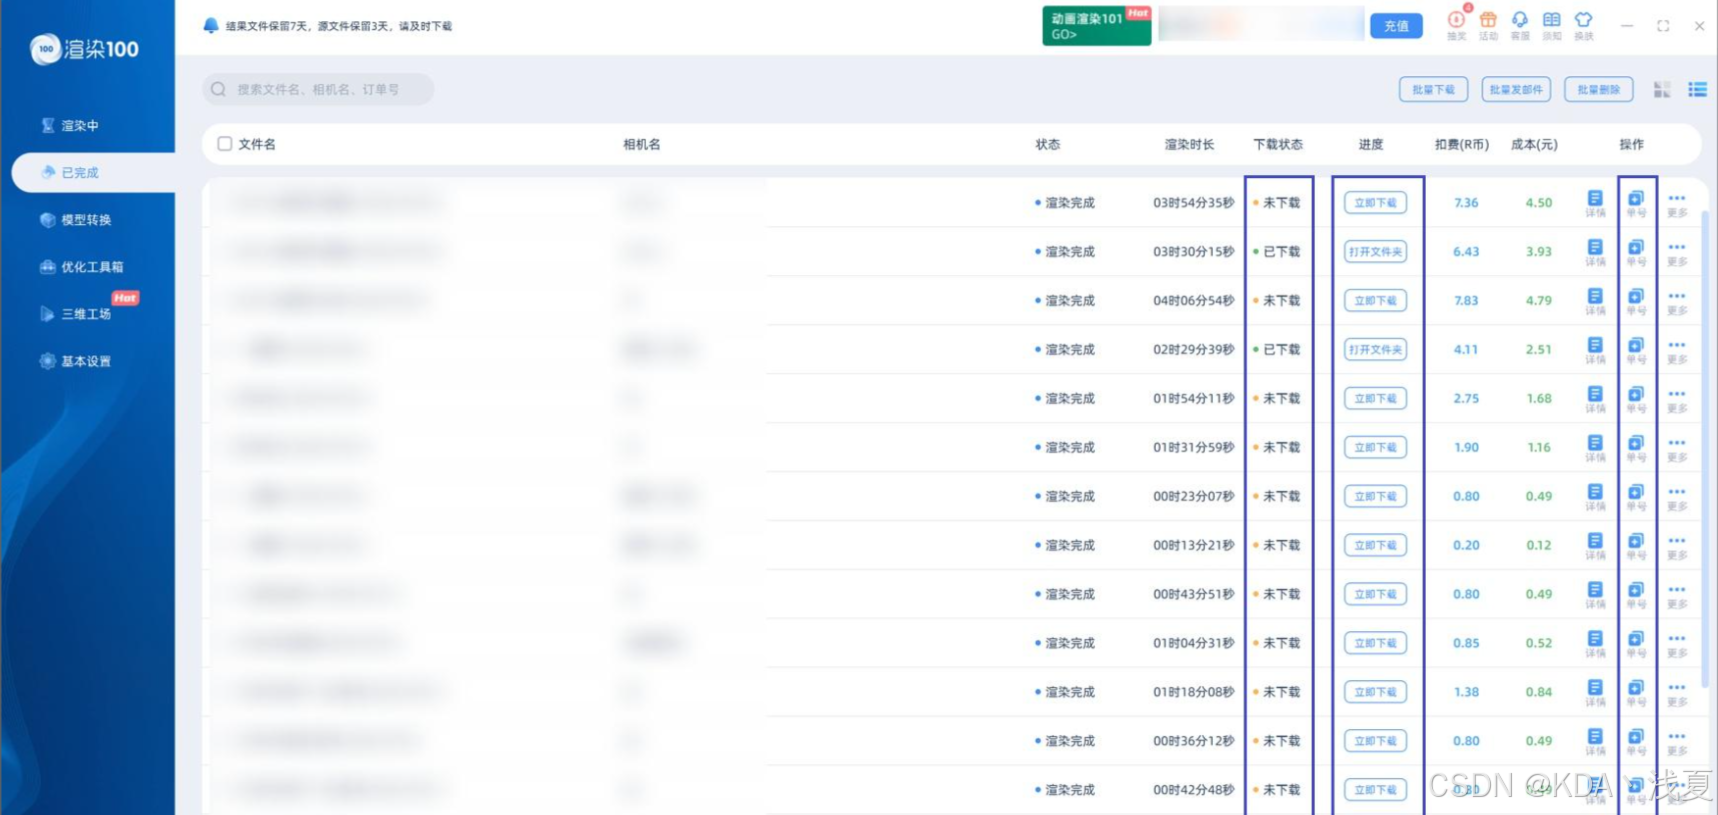Copy 单号 for the 00时36分12秒 row
Viewport: 1718px width, 815px height.
tap(1636, 742)
